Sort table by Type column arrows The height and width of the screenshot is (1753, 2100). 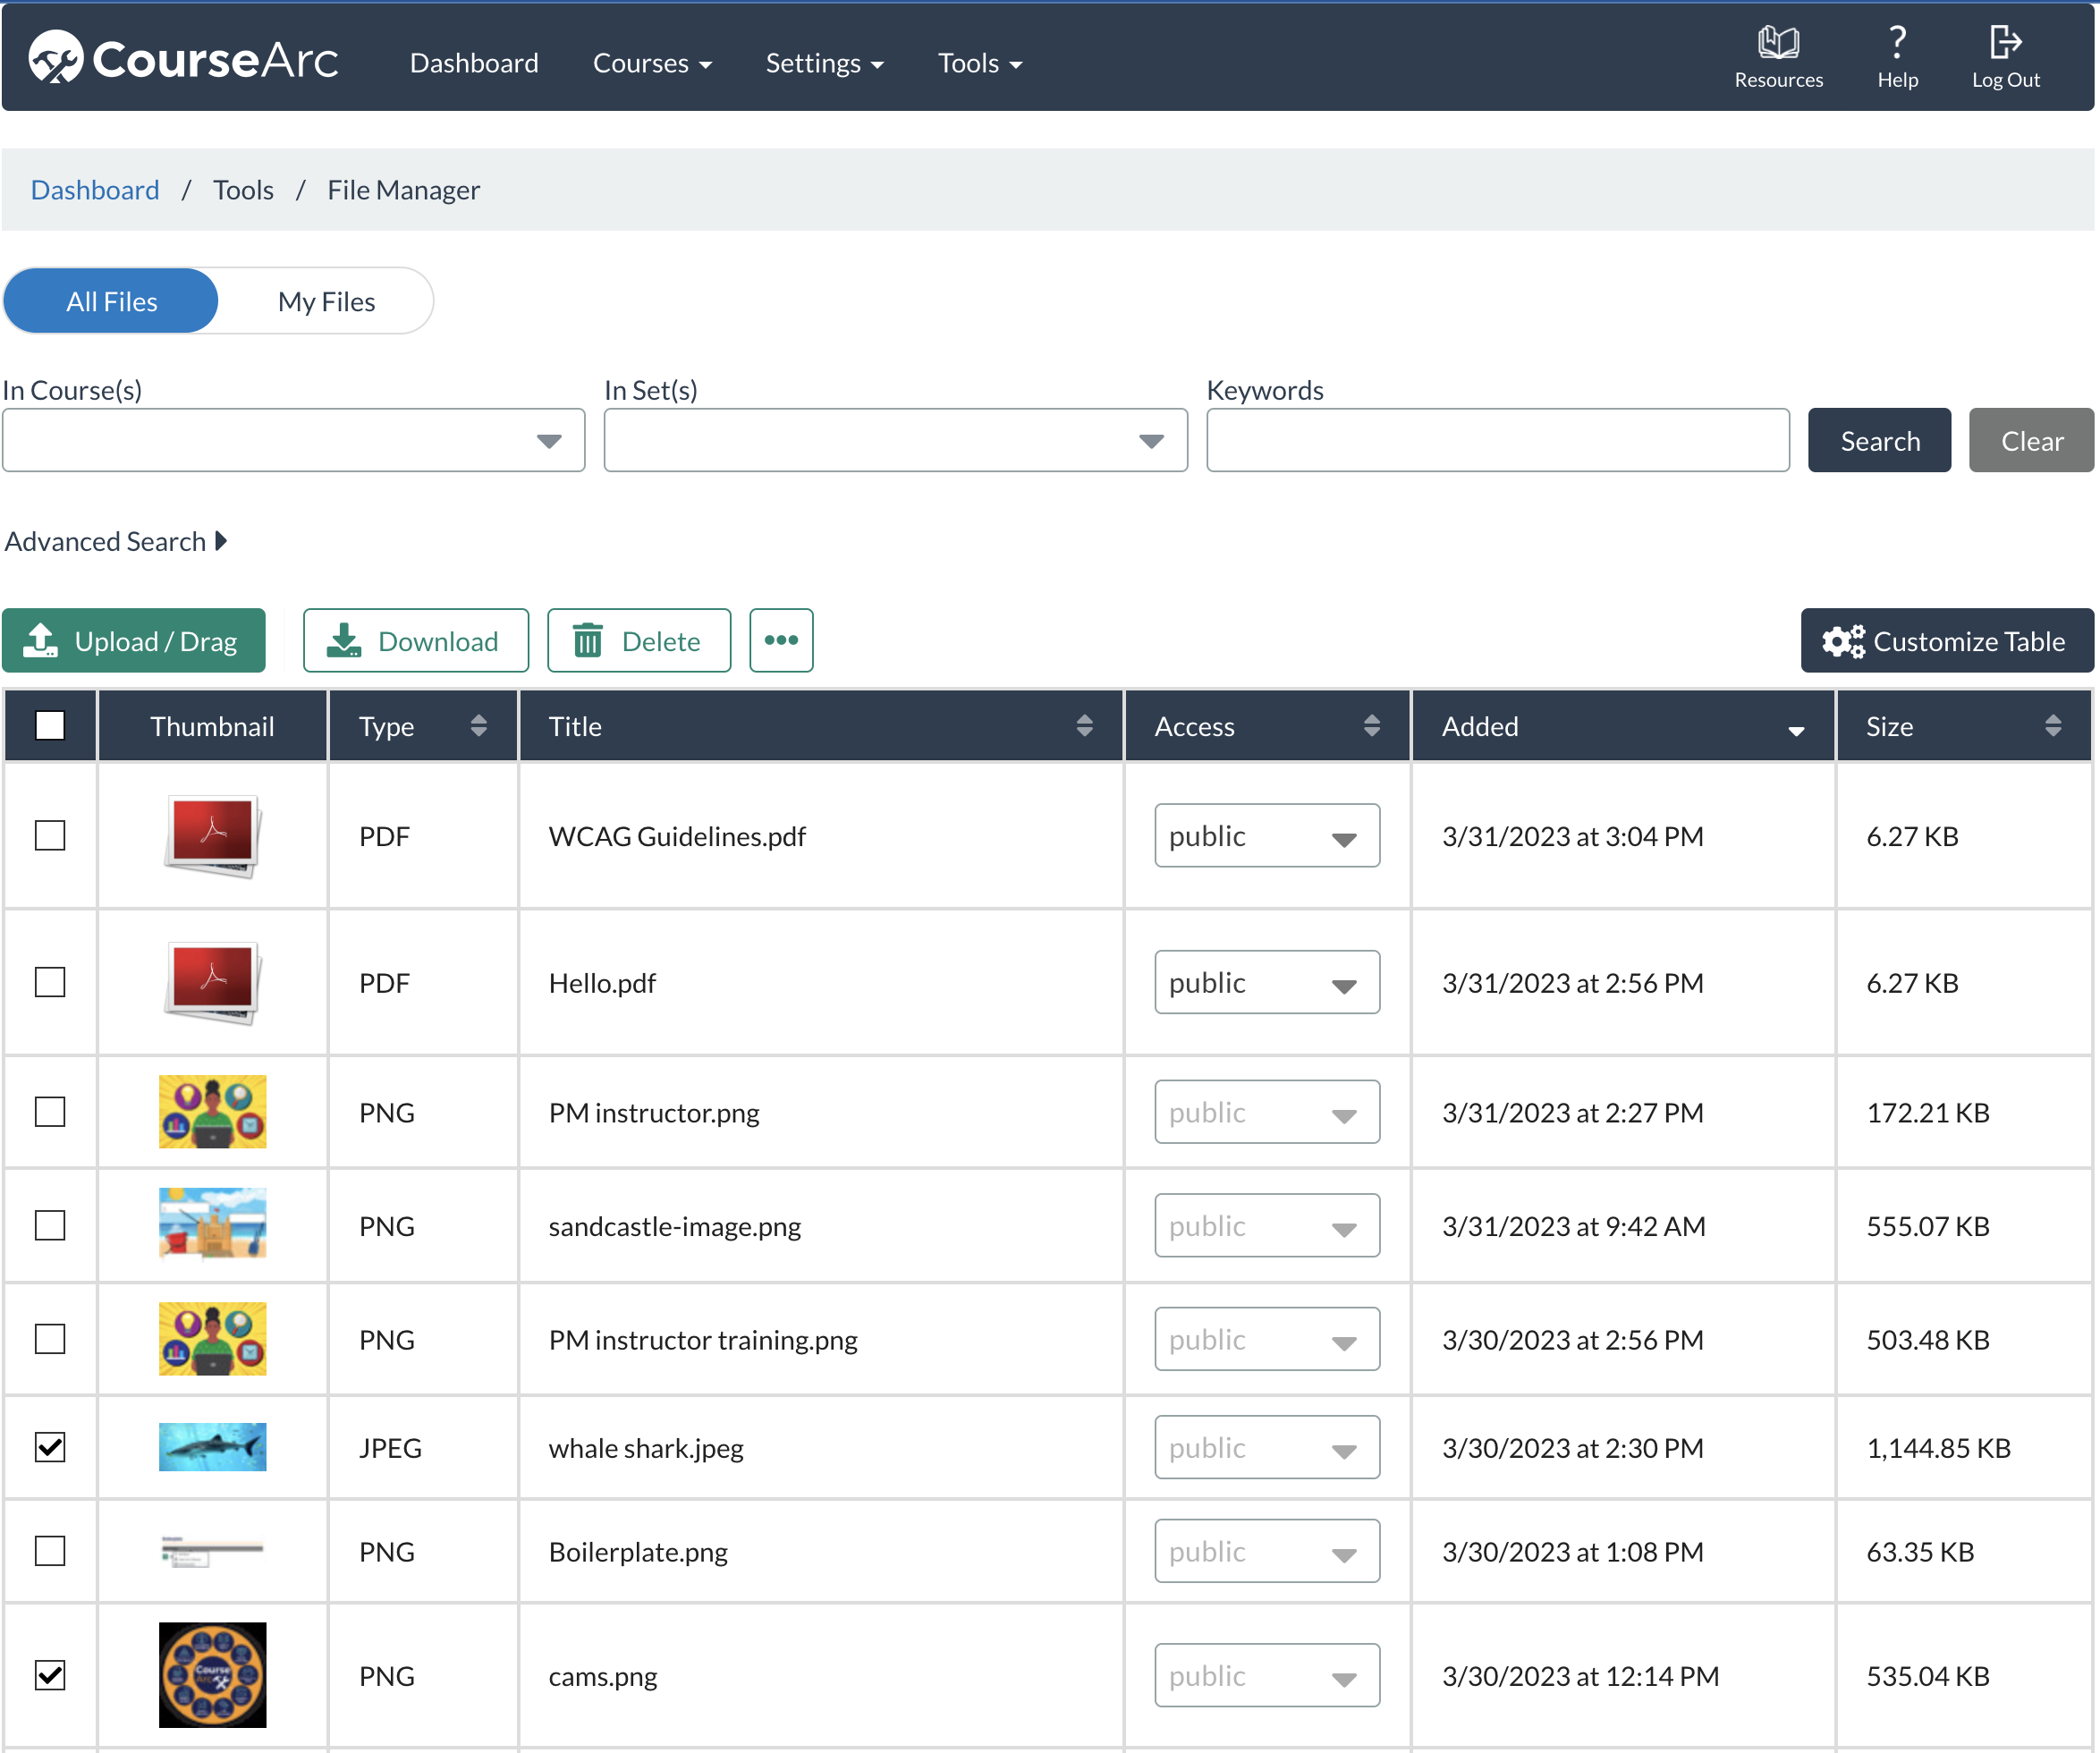coord(478,726)
